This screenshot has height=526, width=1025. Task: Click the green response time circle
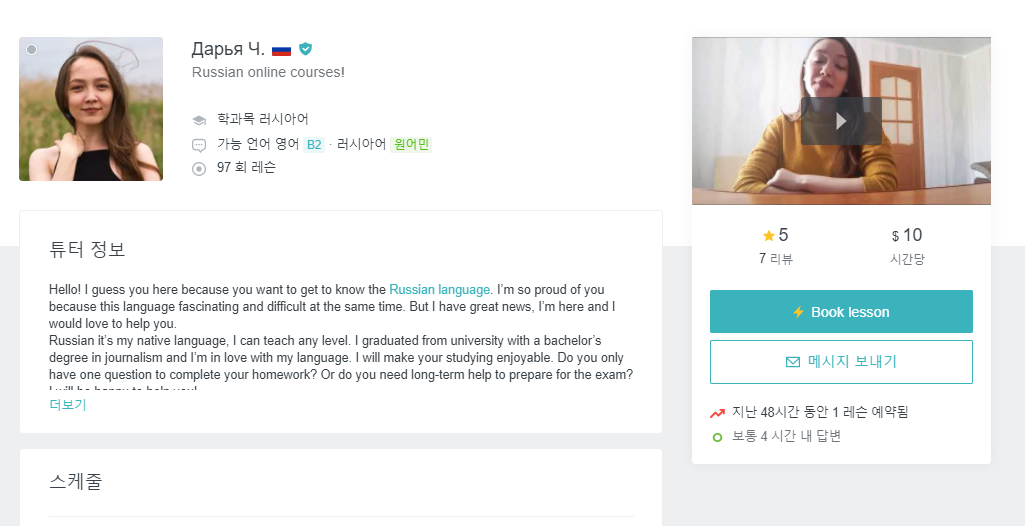[x=717, y=437]
